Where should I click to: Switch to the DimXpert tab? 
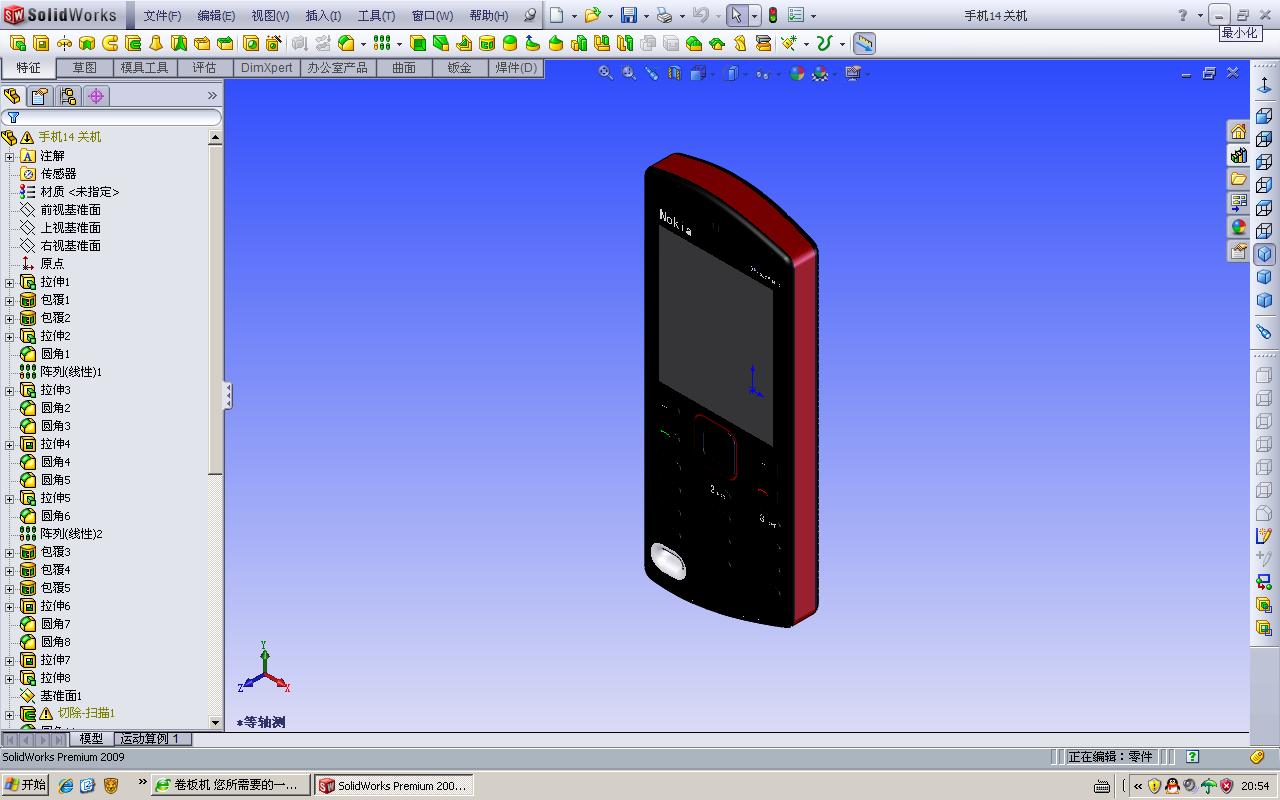(267, 68)
